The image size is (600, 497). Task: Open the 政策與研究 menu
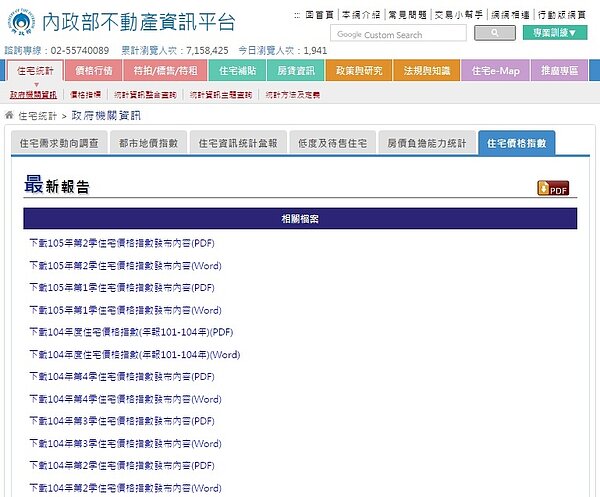click(x=359, y=70)
